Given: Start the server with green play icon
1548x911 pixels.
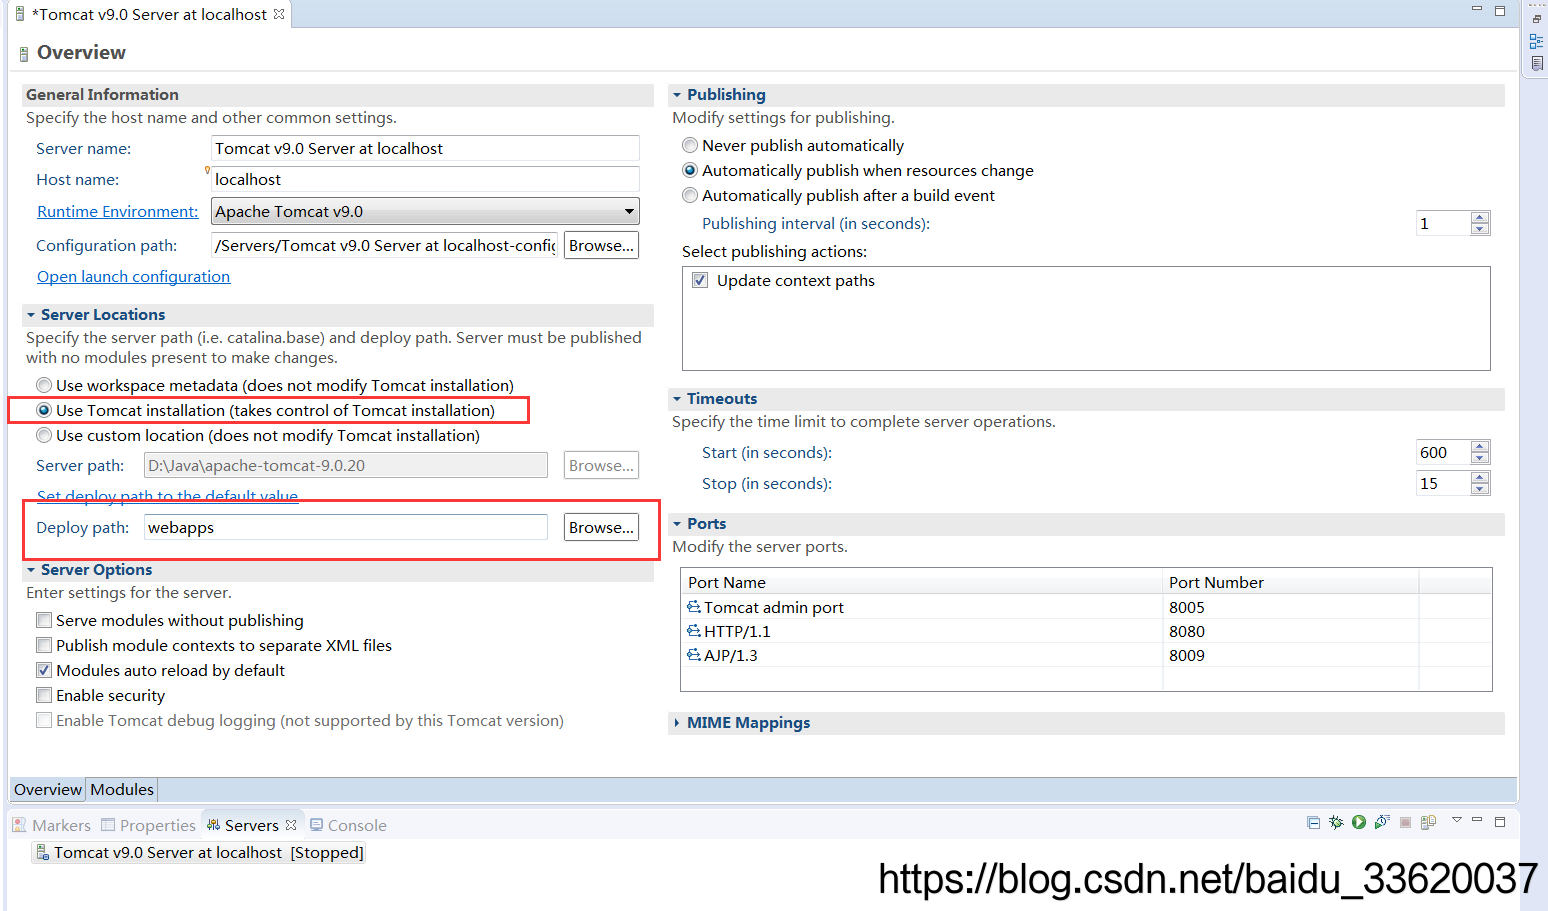Looking at the screenshot, I should tap(1359, 822).
